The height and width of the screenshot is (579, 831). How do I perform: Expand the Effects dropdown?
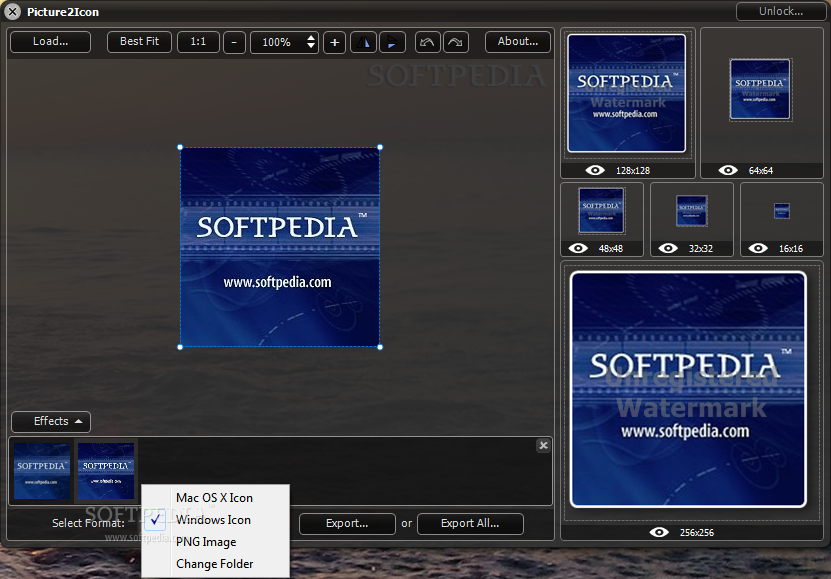(x=51, y=422)
